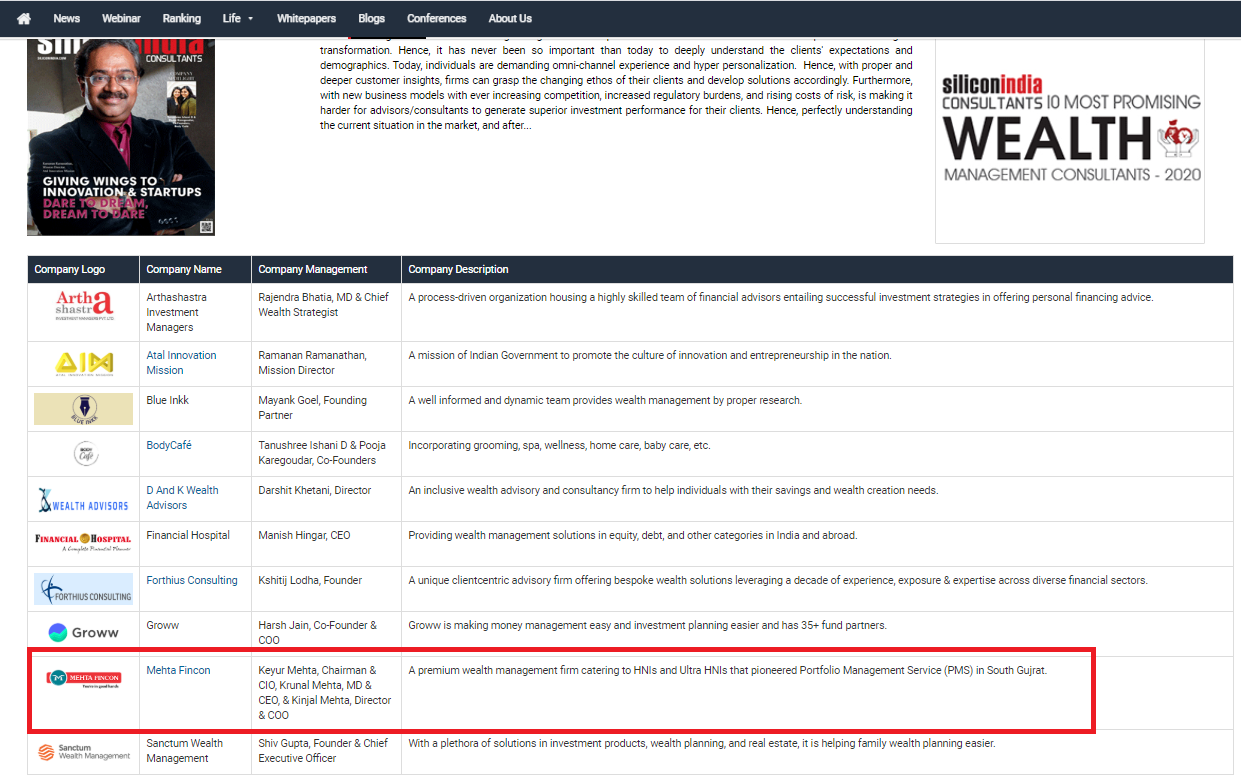Click the Forthius Consulting logo

coord(83,589)
